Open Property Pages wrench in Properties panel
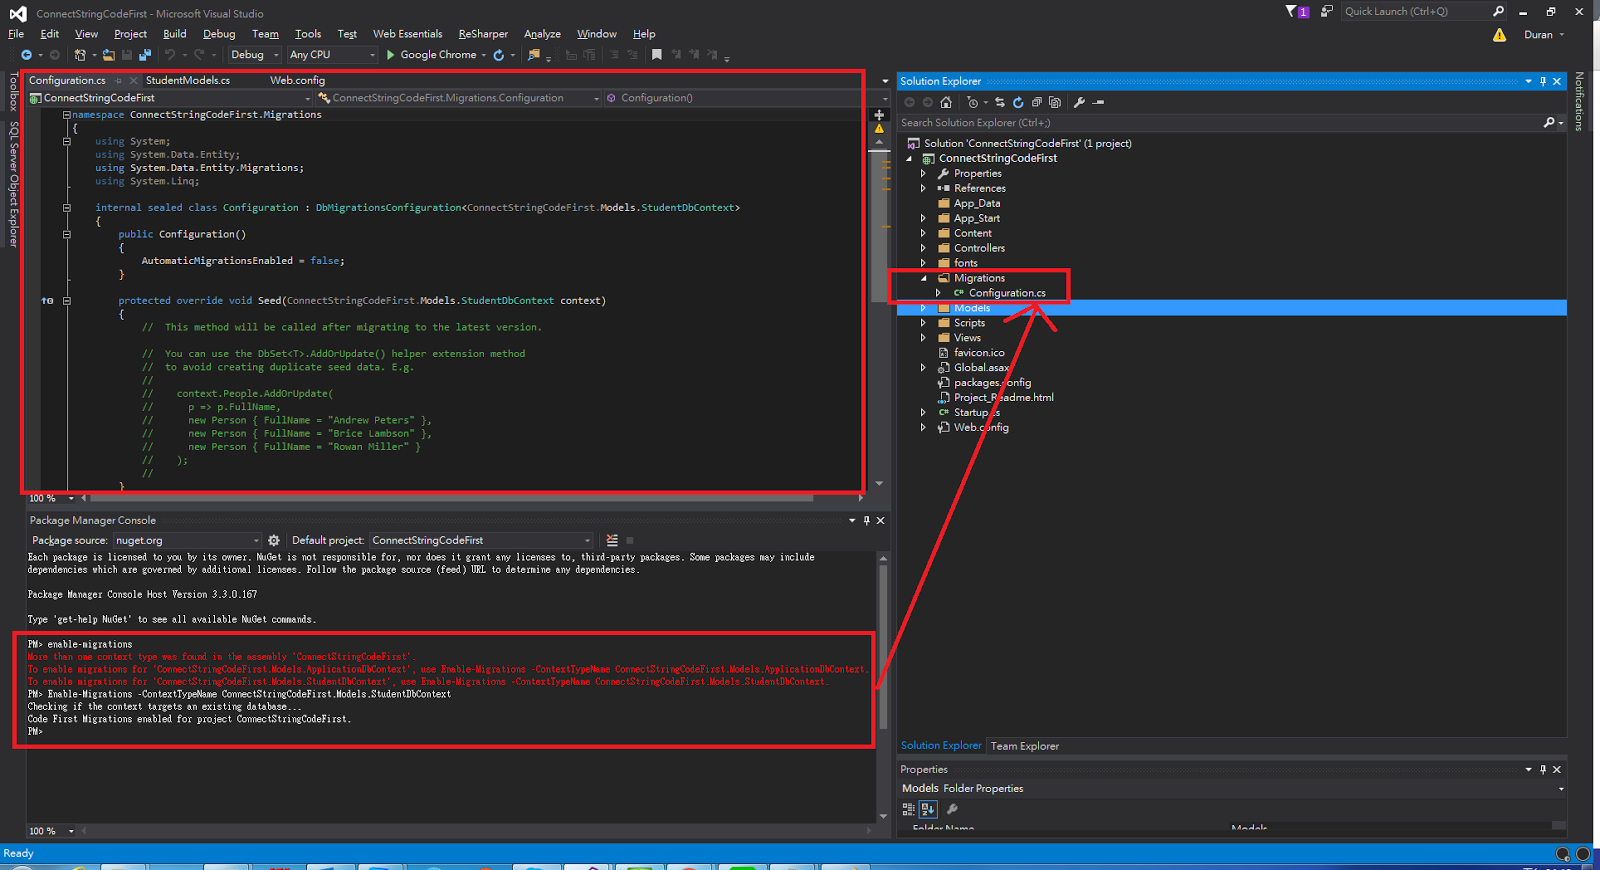 coord(952,809)
